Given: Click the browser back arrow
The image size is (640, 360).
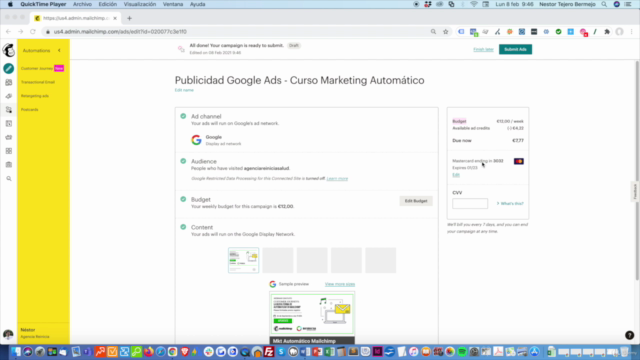Looking at the screenshot, I should click(x=8, y=31).
